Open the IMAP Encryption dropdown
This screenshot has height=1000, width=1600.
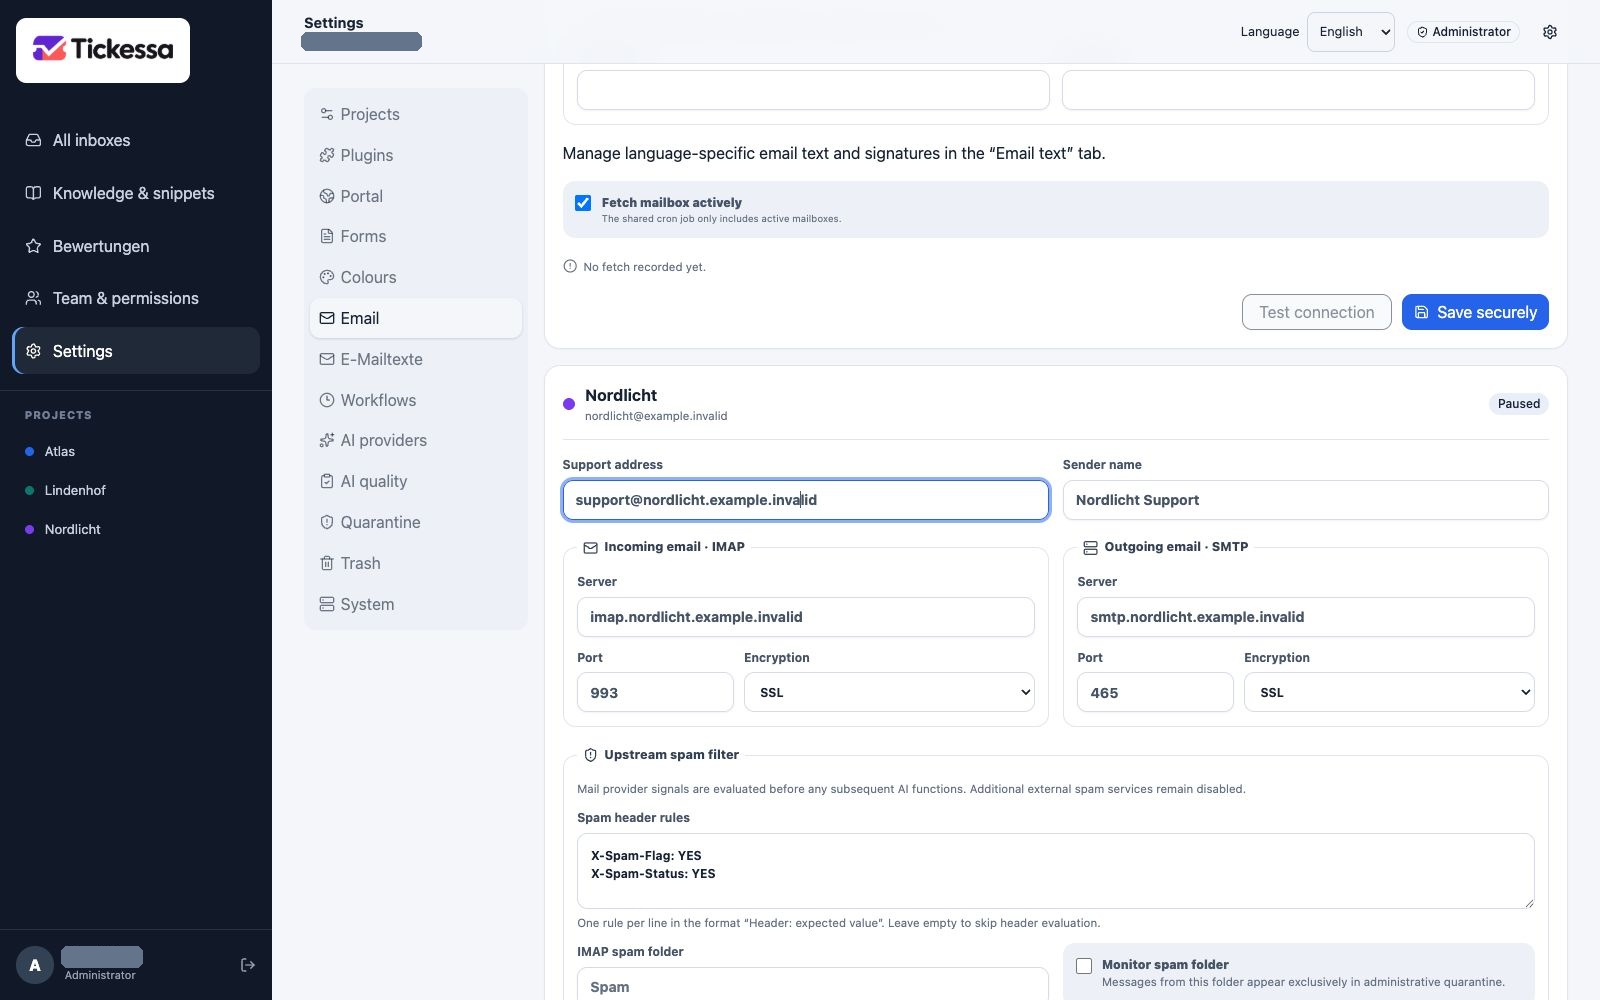[x=889, y=692]
